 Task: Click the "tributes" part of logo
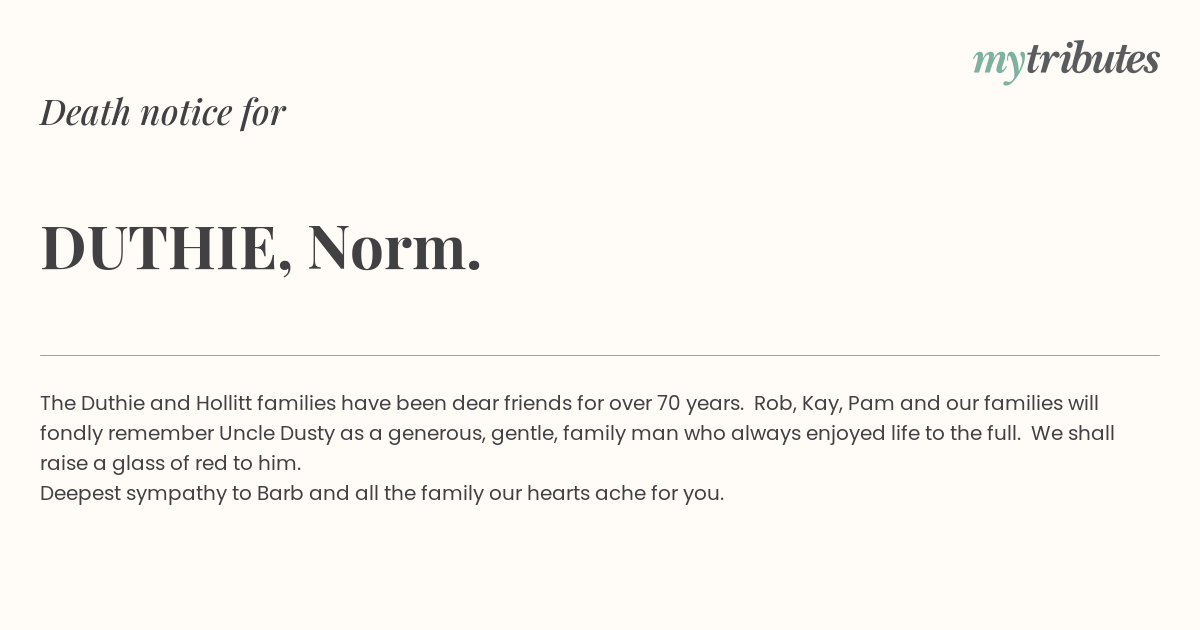(1092, 59)
